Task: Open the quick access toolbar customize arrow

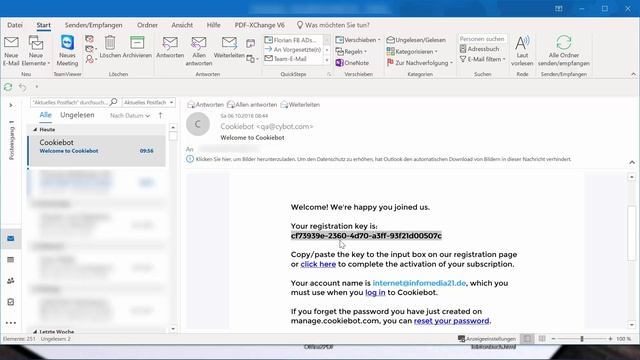Action: click(x=37, y=87)
